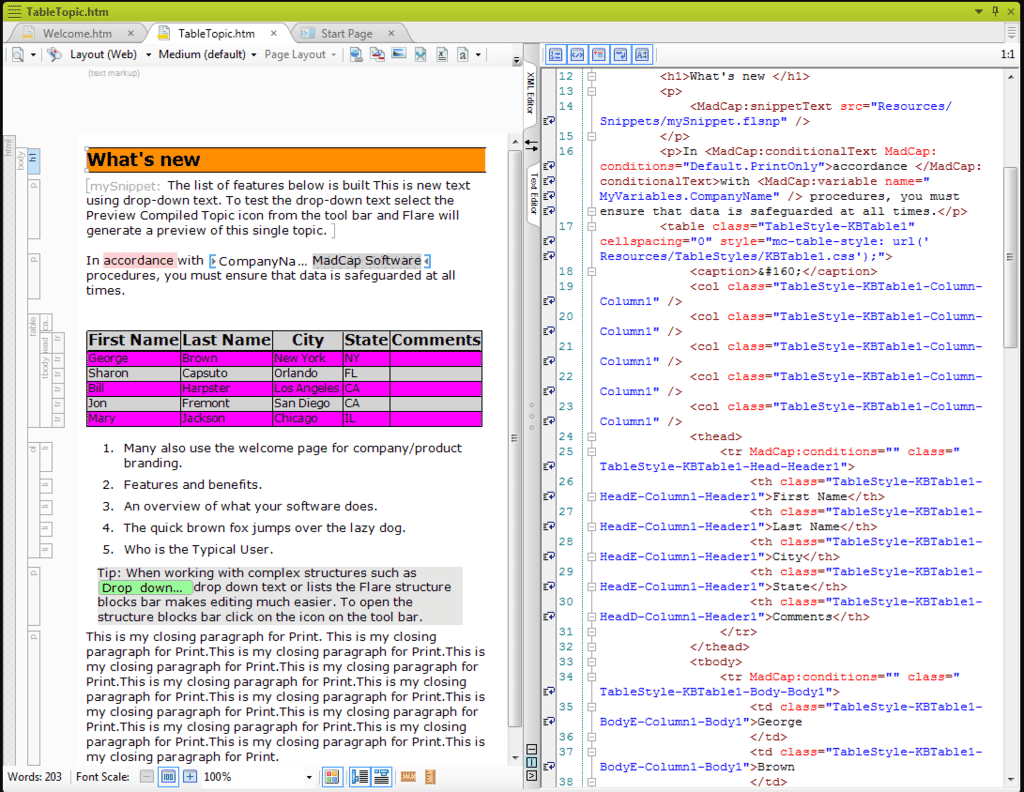
Task: Click the decrease font scale minus button
Action: [x=148, y=776]
